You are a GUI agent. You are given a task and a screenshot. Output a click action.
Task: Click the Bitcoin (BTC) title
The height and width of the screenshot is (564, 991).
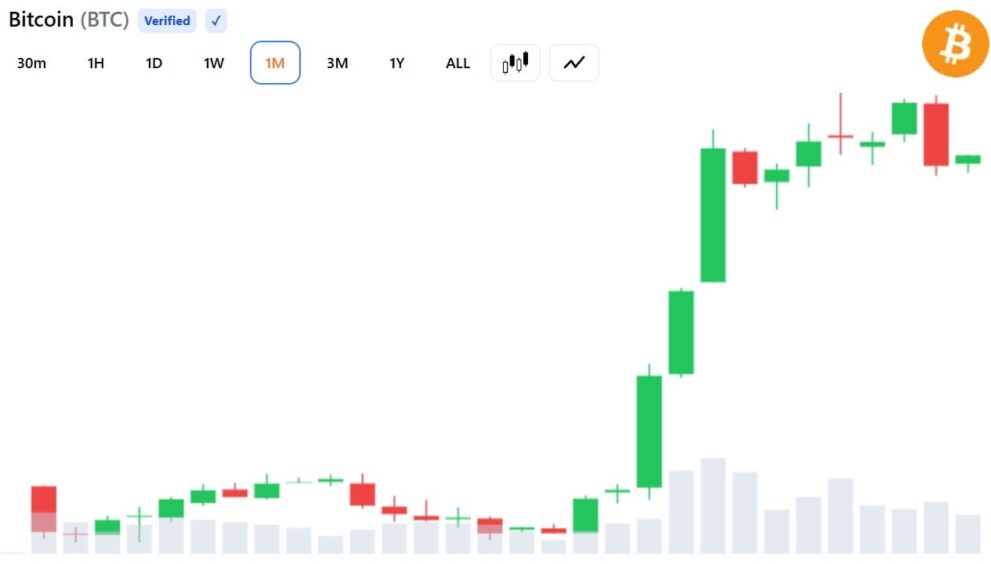pyautogui.click(x=68, y=20)
